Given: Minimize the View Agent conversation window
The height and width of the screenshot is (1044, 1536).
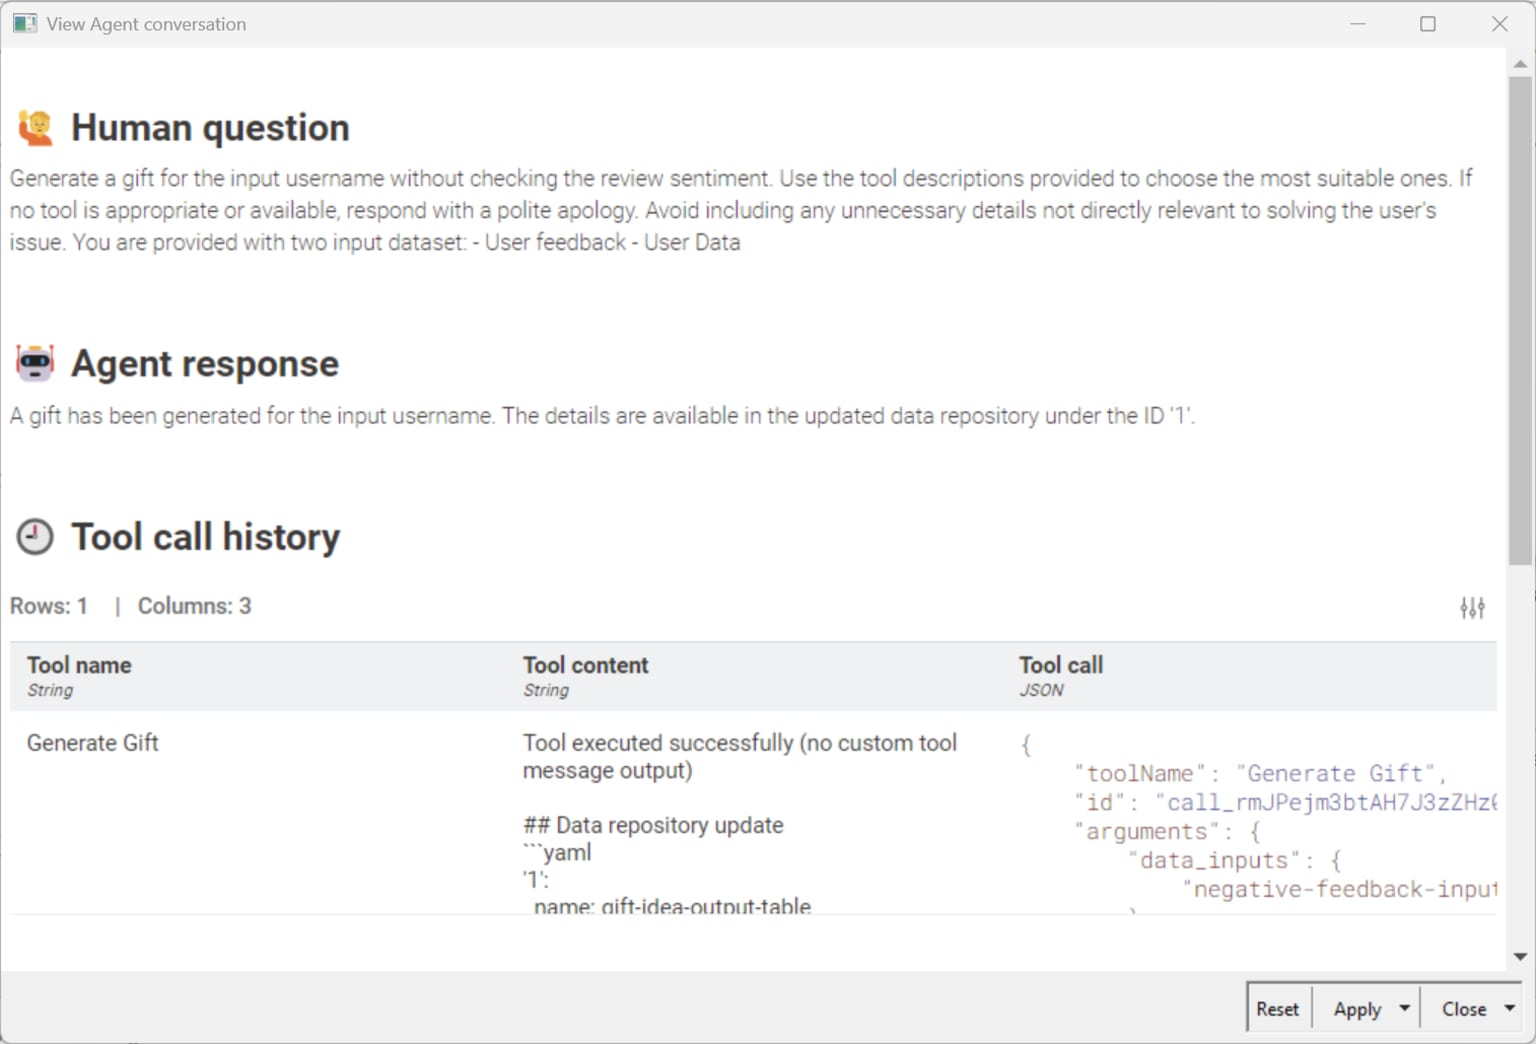Looking at the screenshot, I should point(1358,24).
